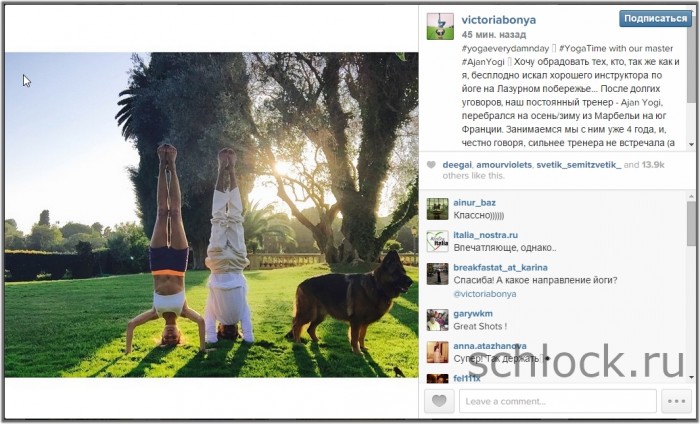The height and width of the screenshot is (424, 700).
Task: Open deegai liker profile link
Action: (457, 165)
